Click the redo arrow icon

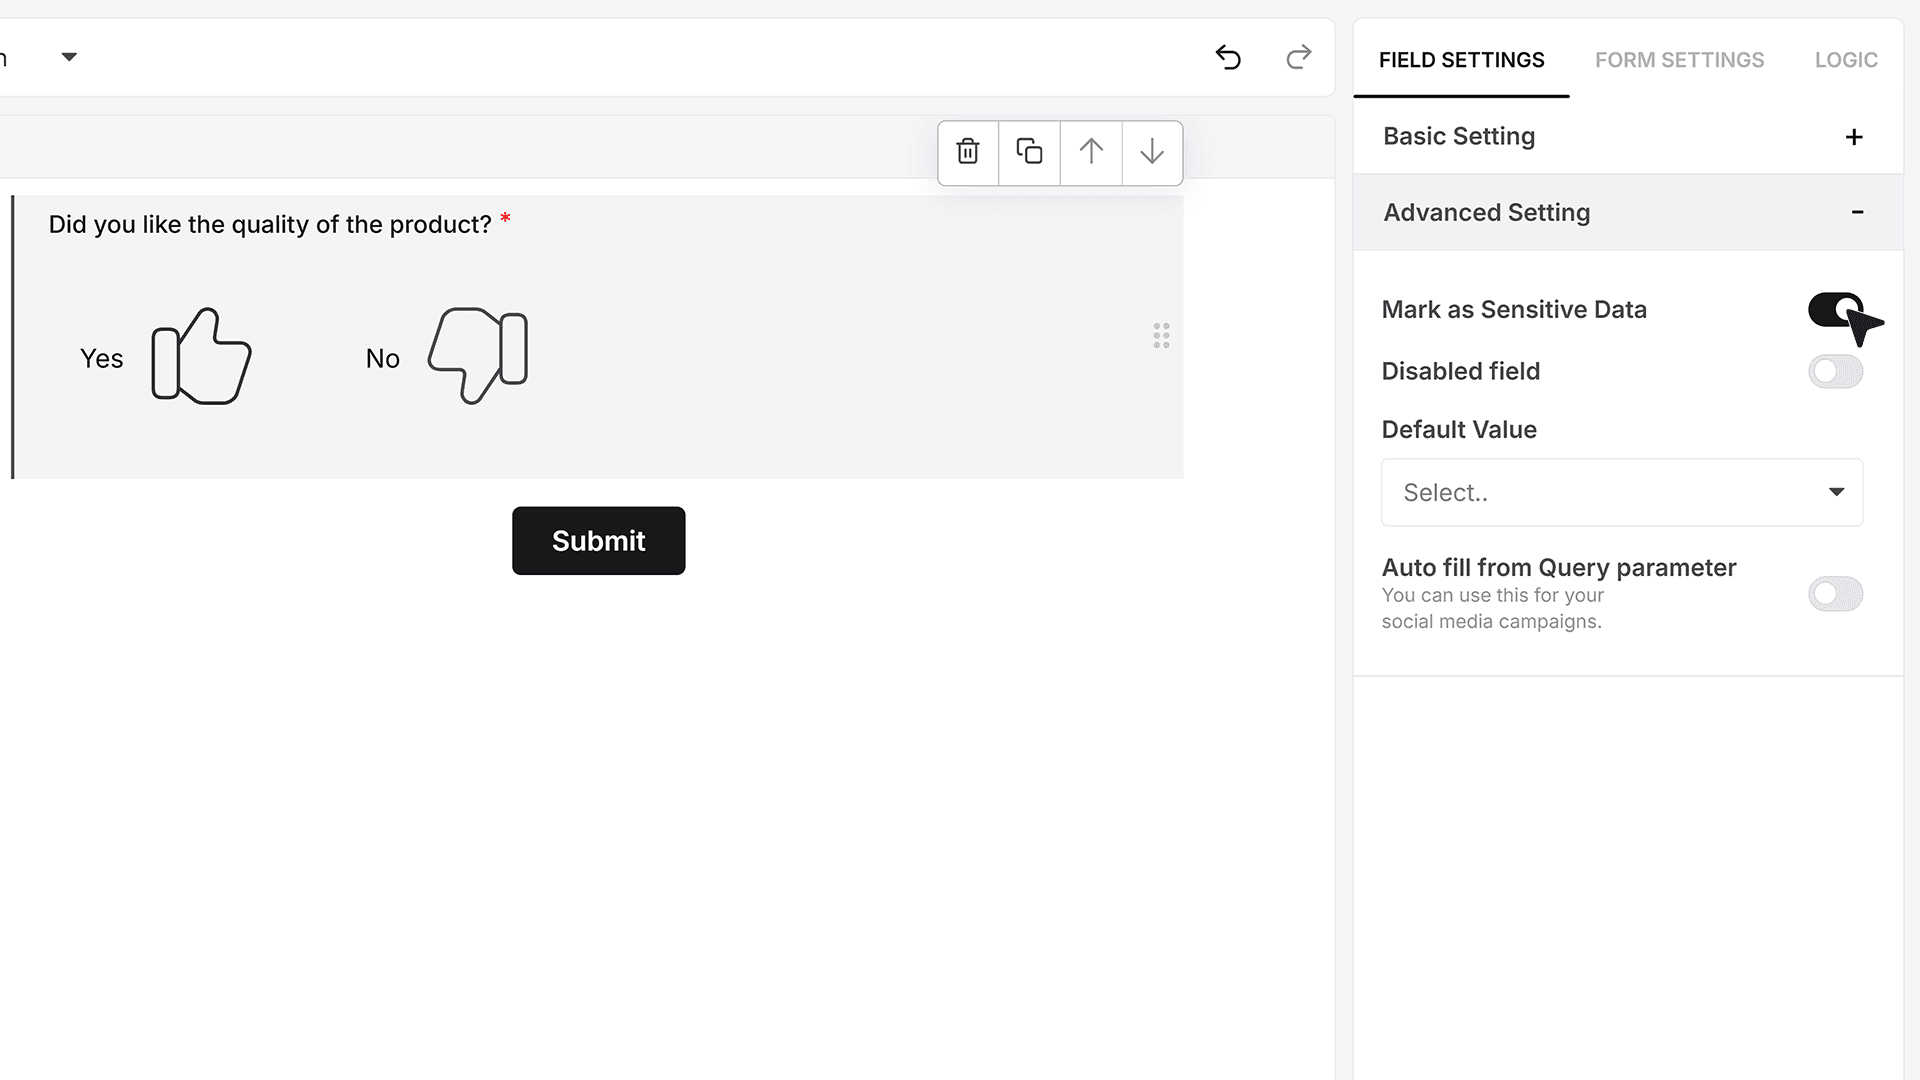click(x=1298, y=58)
